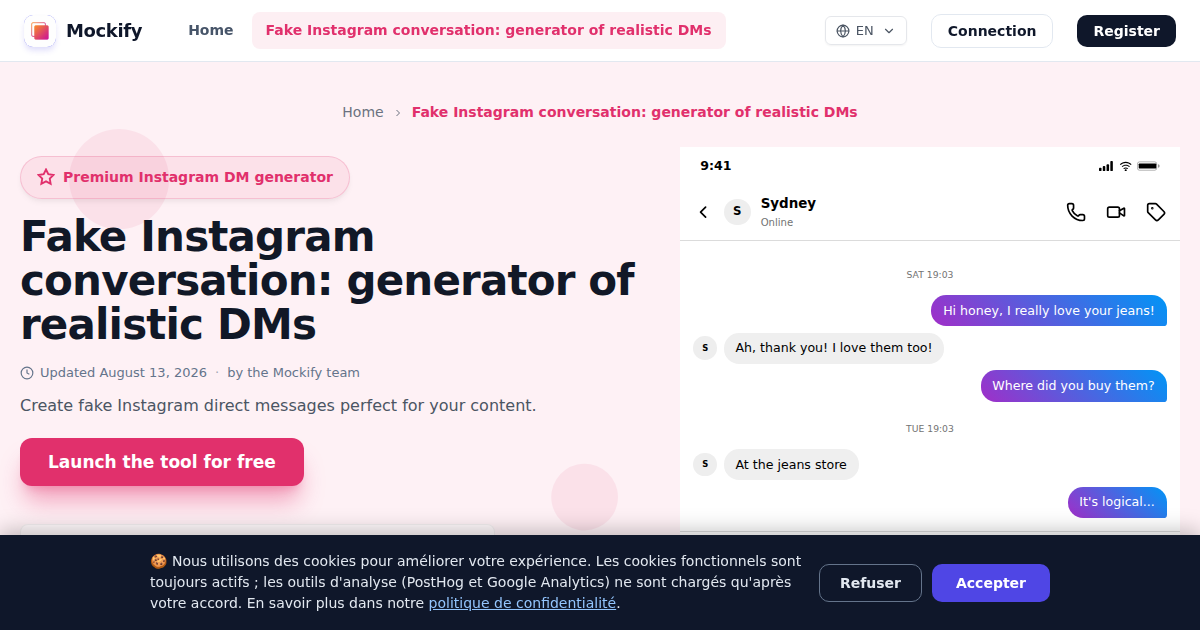The height and width of the screenshot is (630, 1200).
Task: Launch the tool for free
Action: pos(162,462)
